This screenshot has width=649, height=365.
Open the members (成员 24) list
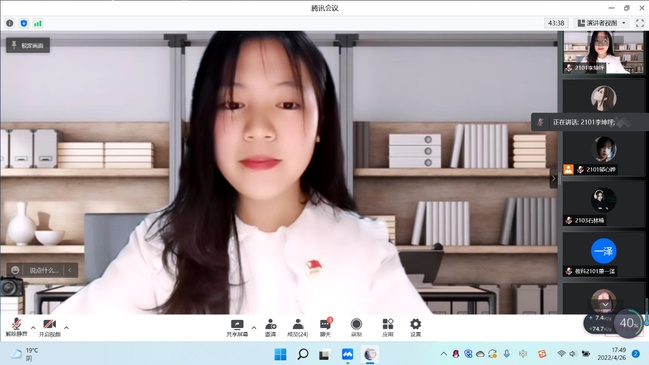(298, 328)
